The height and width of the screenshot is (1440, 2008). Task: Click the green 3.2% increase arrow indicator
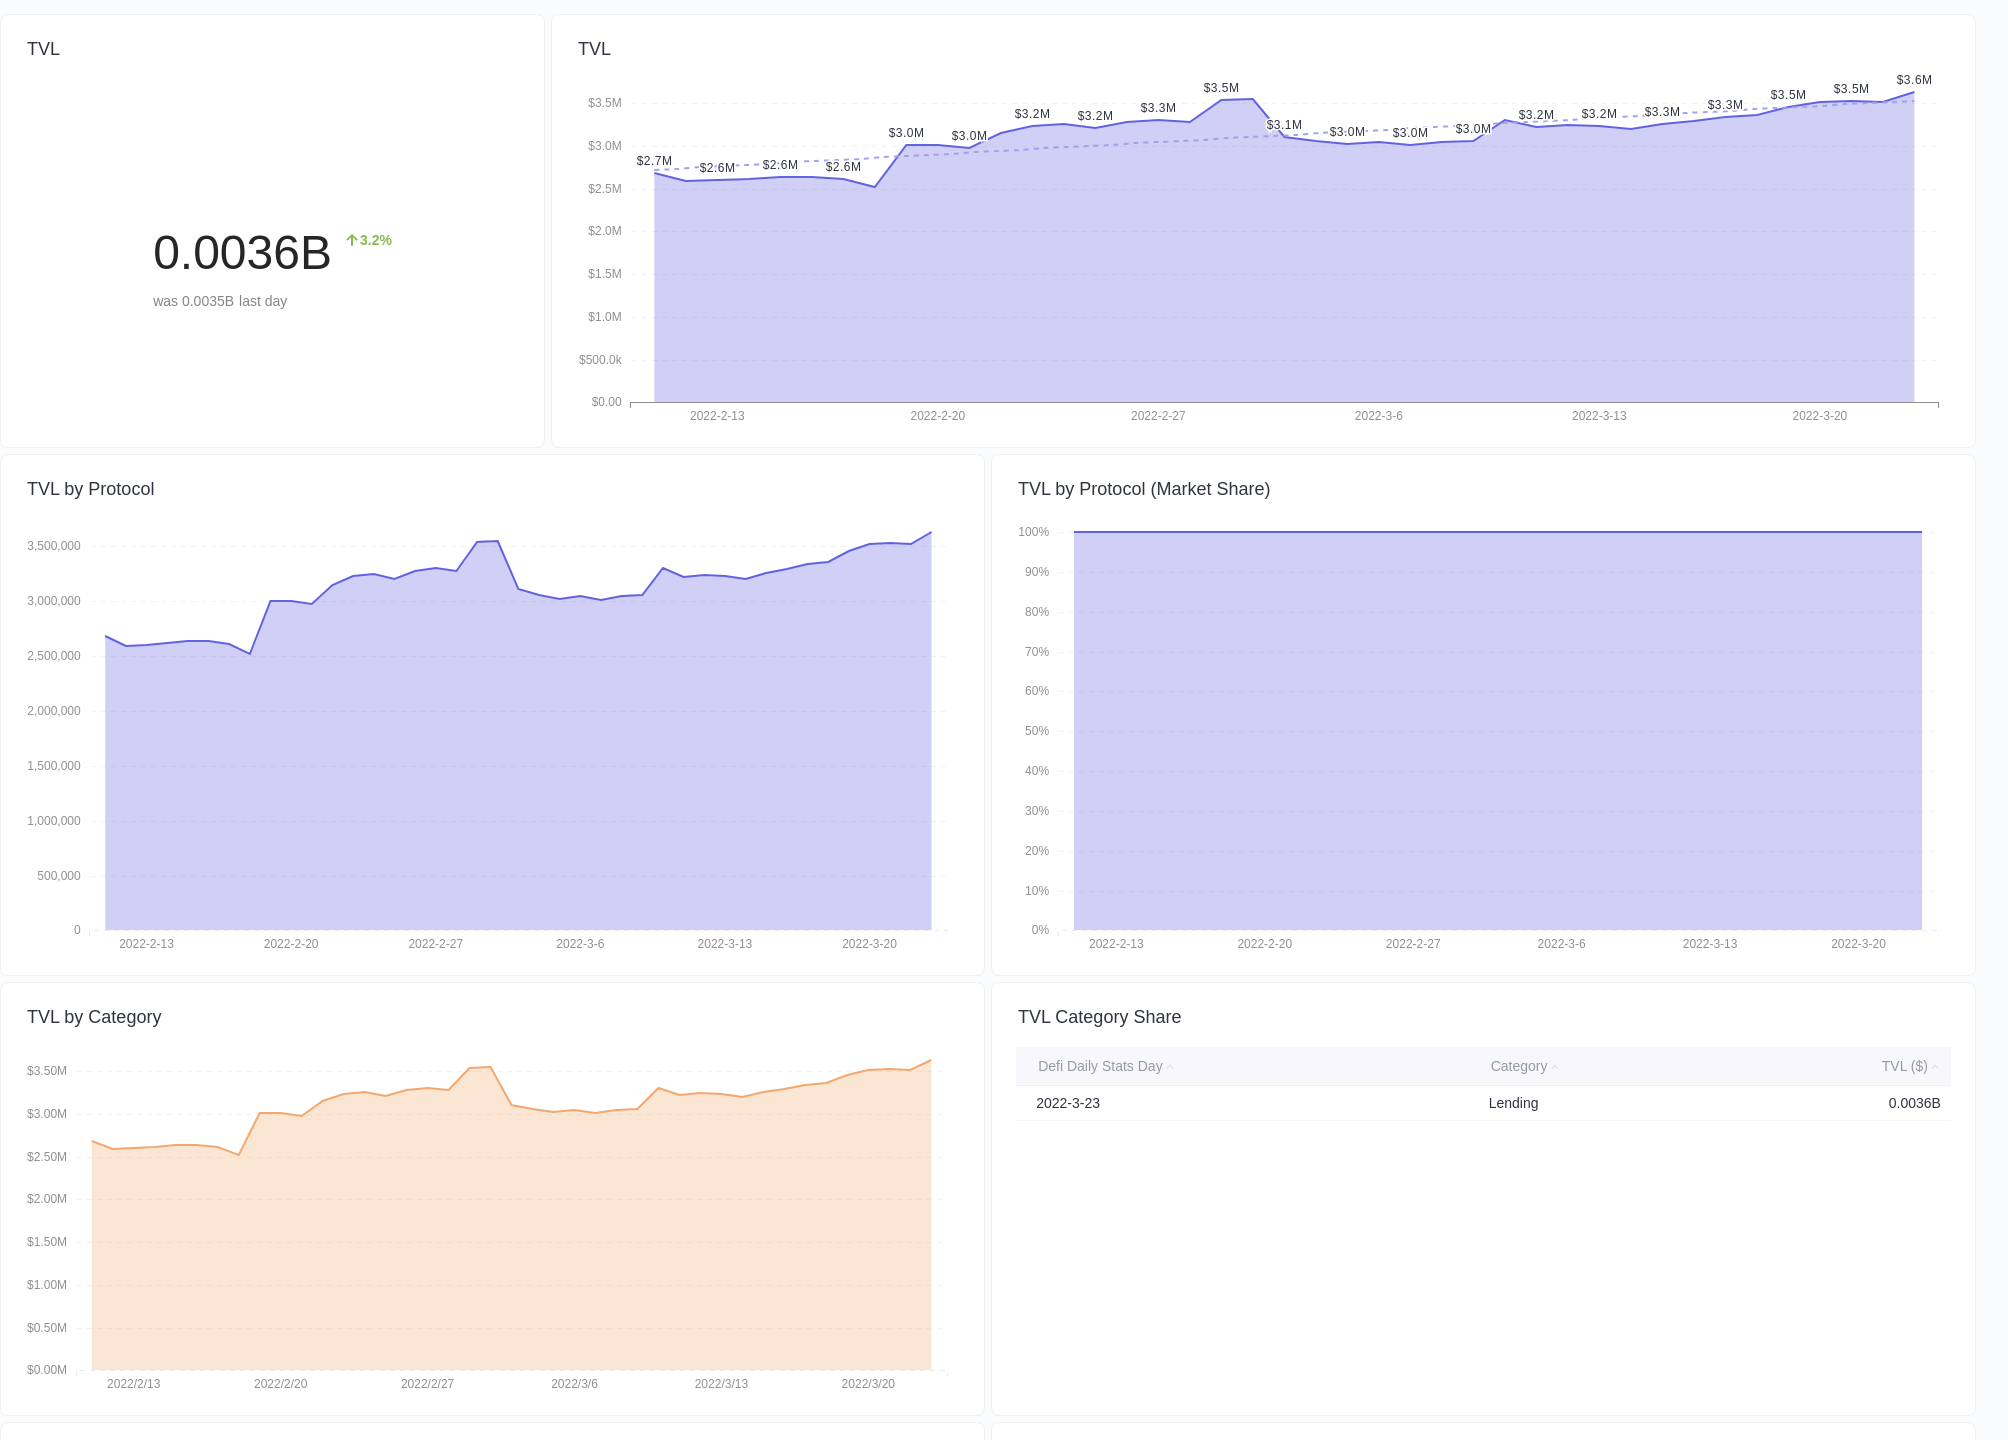(x=367, y=239)
